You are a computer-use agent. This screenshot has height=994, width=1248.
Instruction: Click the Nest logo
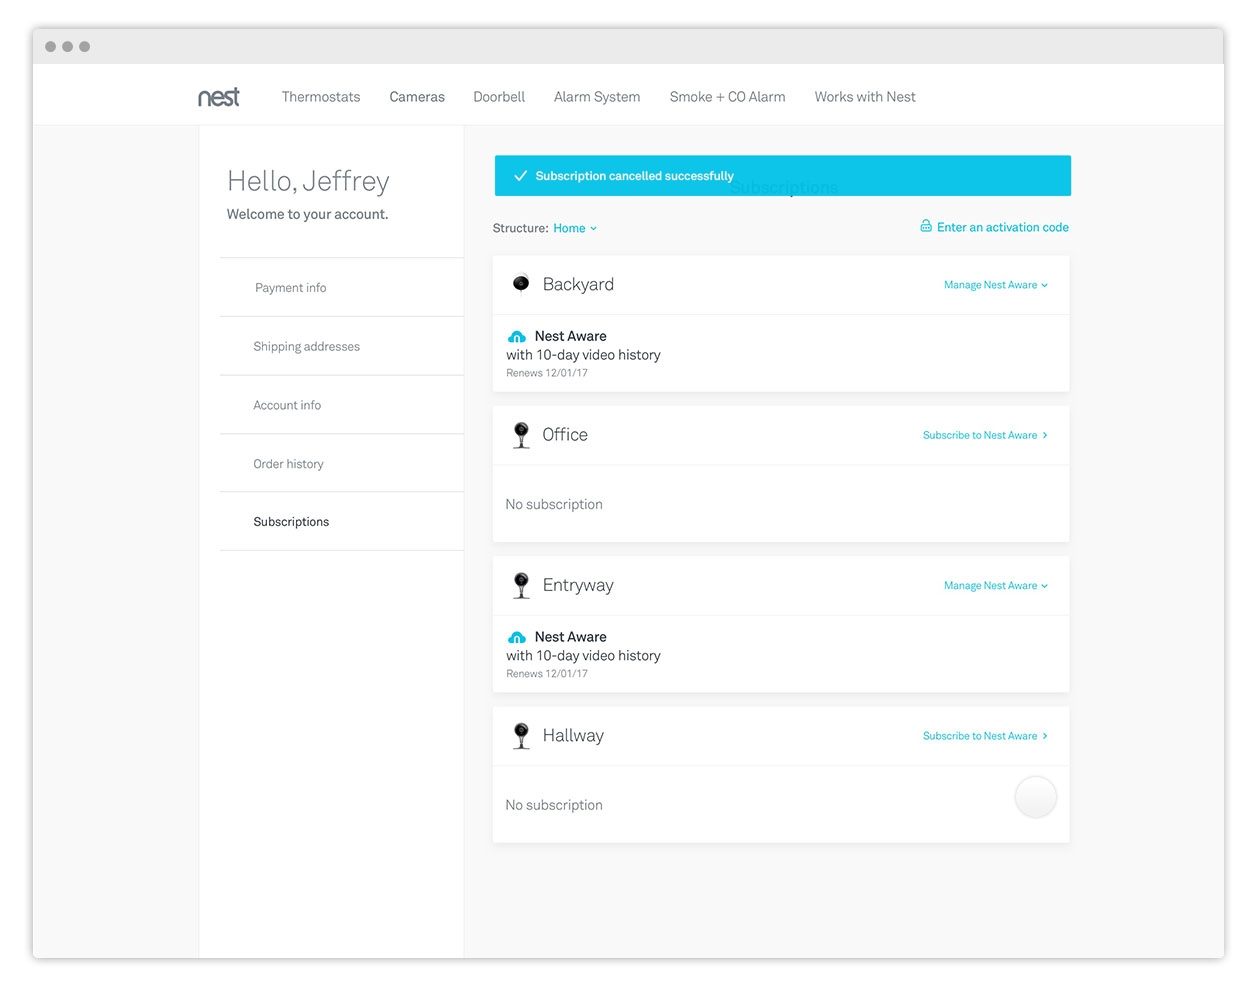coord(218,97)
